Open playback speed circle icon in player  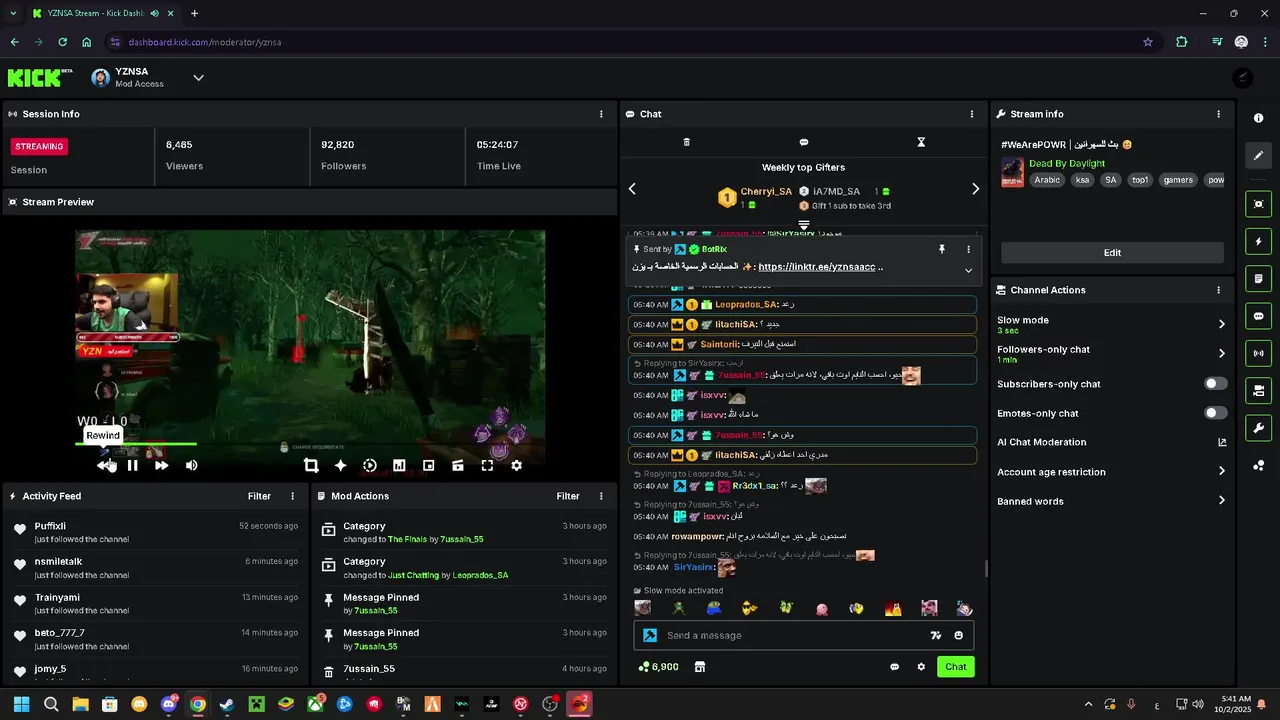point(370,465)
